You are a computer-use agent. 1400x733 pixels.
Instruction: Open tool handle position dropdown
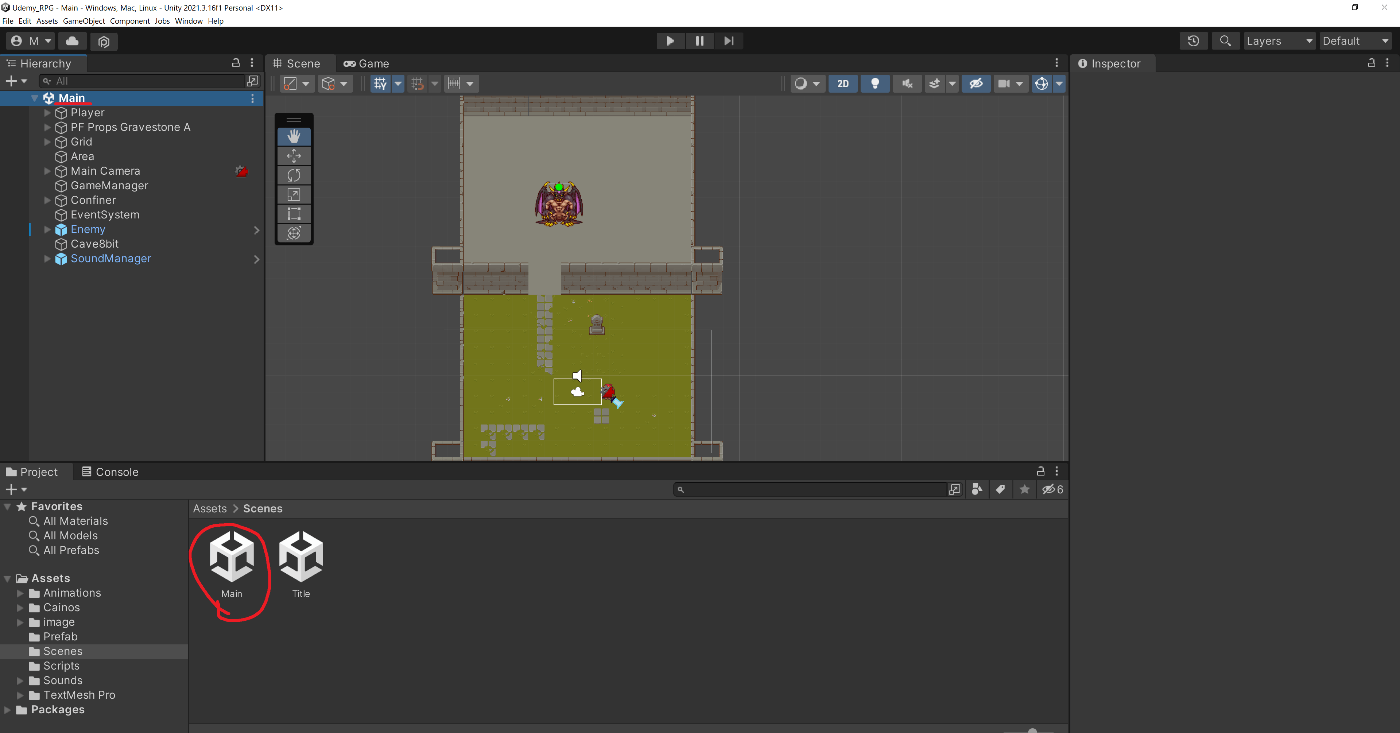(297, 84)
